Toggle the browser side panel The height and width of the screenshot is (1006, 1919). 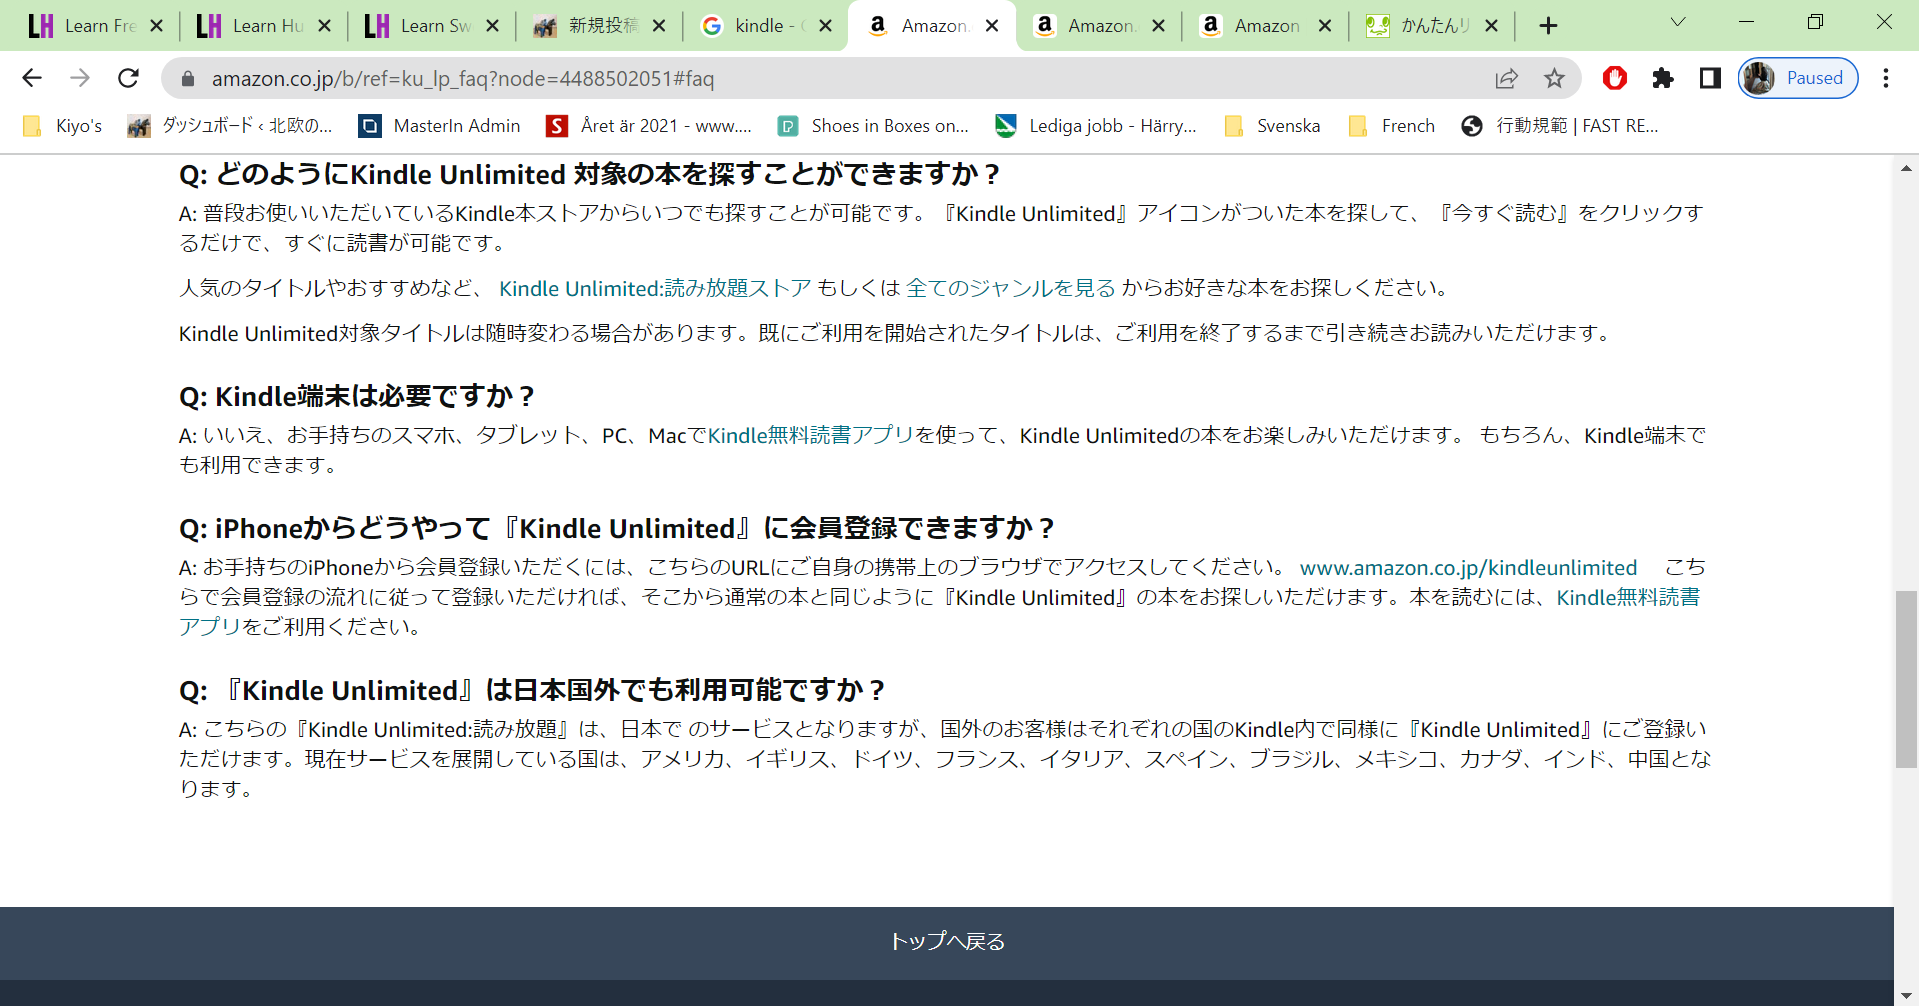tap(1710, 78)
